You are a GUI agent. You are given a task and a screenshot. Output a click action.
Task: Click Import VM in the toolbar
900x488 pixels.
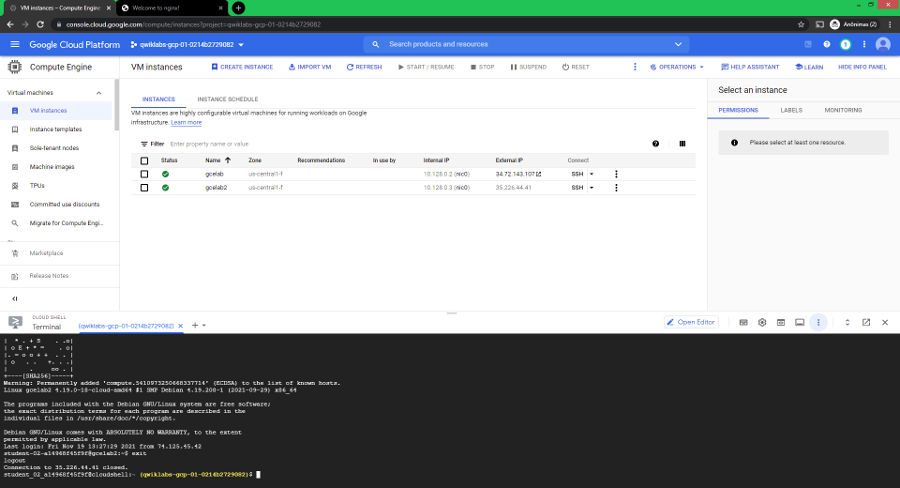(310, 67)
